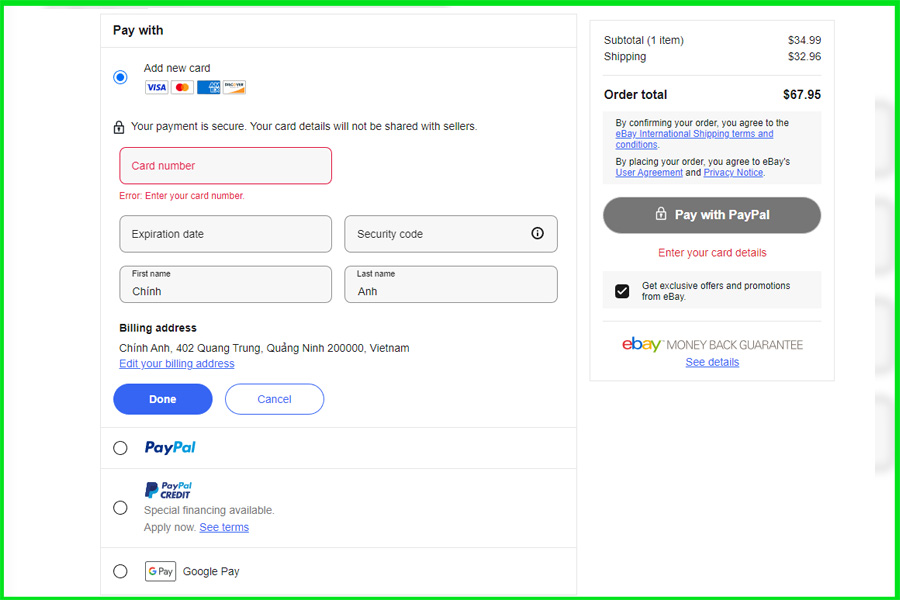
Task: Click the security code info icon
Action: coord(537,233)
